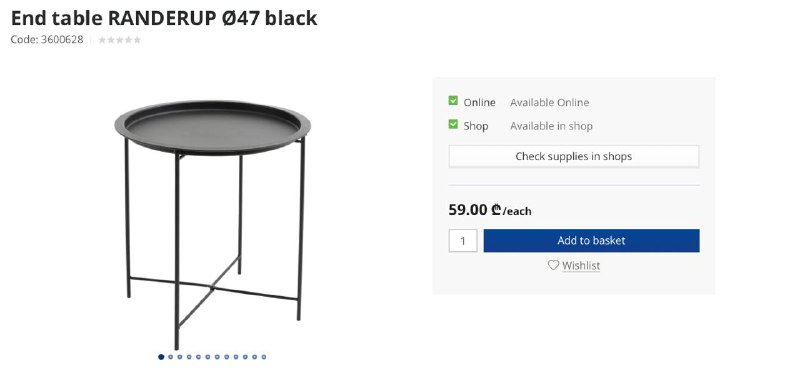The image size is (800, 375).
Task: Select the sixth image carousel dot
Action: click(208, 357)
